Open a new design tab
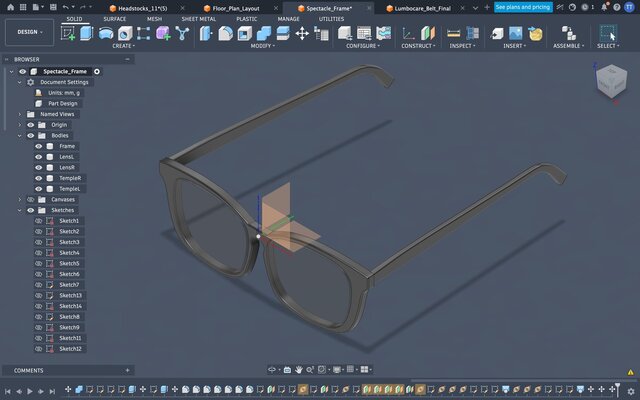 pyautogui.click(x=487, y=7)
